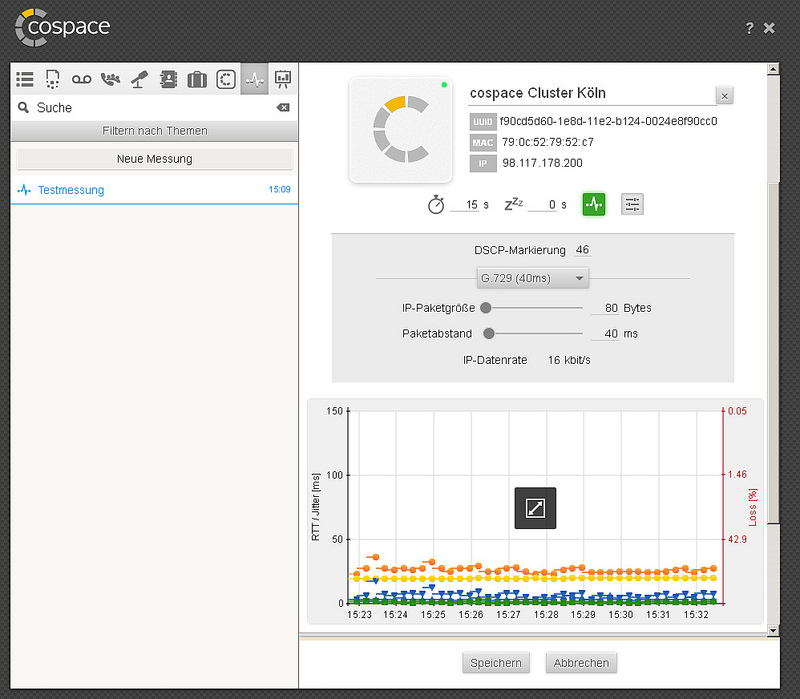
Task: Click the cospace Cluster Köln avatar image
Action: pos(401,130)
